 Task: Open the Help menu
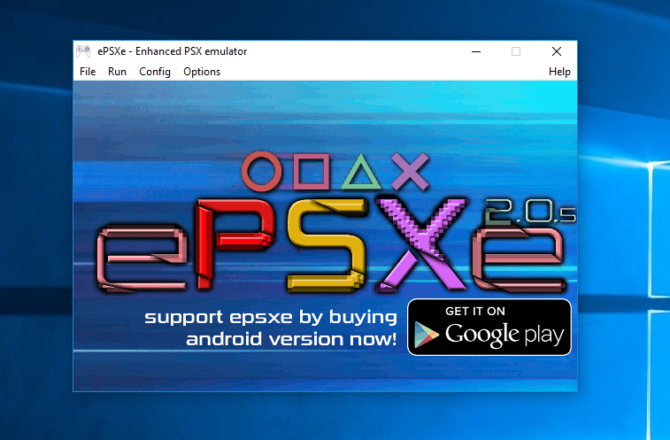click(559, 72)
